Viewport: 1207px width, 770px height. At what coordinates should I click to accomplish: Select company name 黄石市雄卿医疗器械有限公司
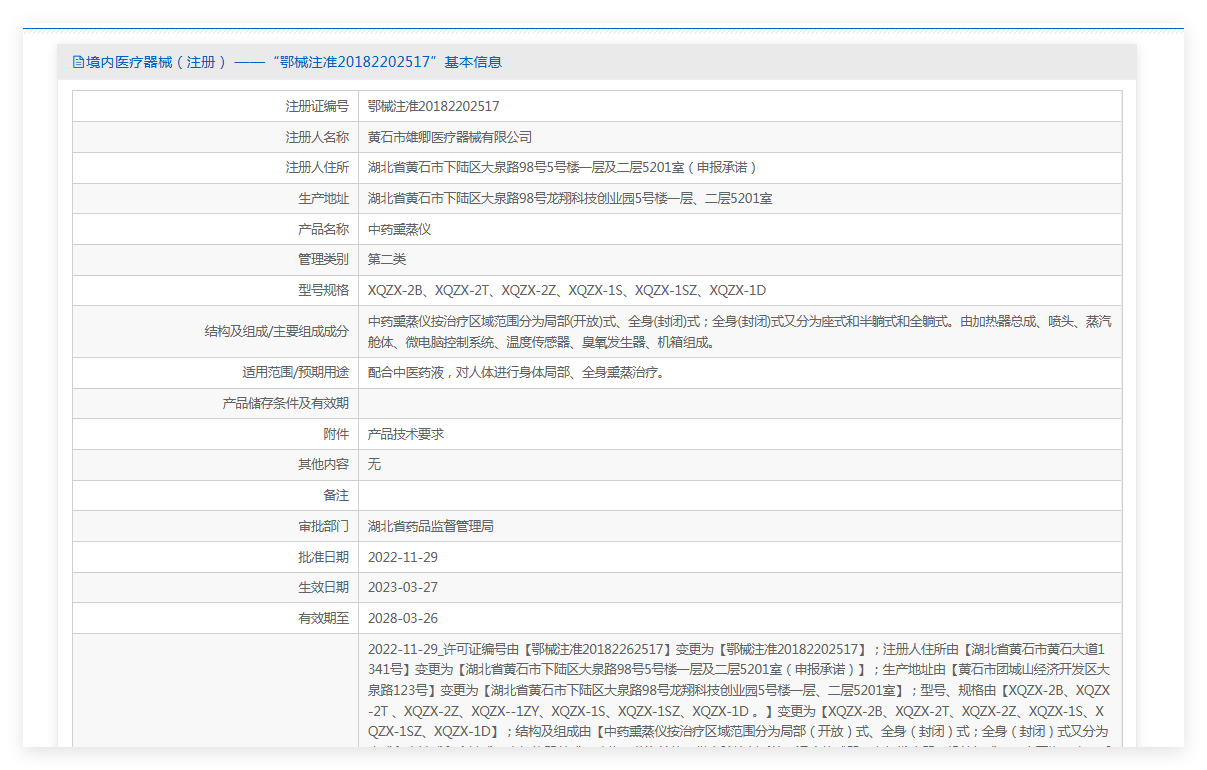450,137
